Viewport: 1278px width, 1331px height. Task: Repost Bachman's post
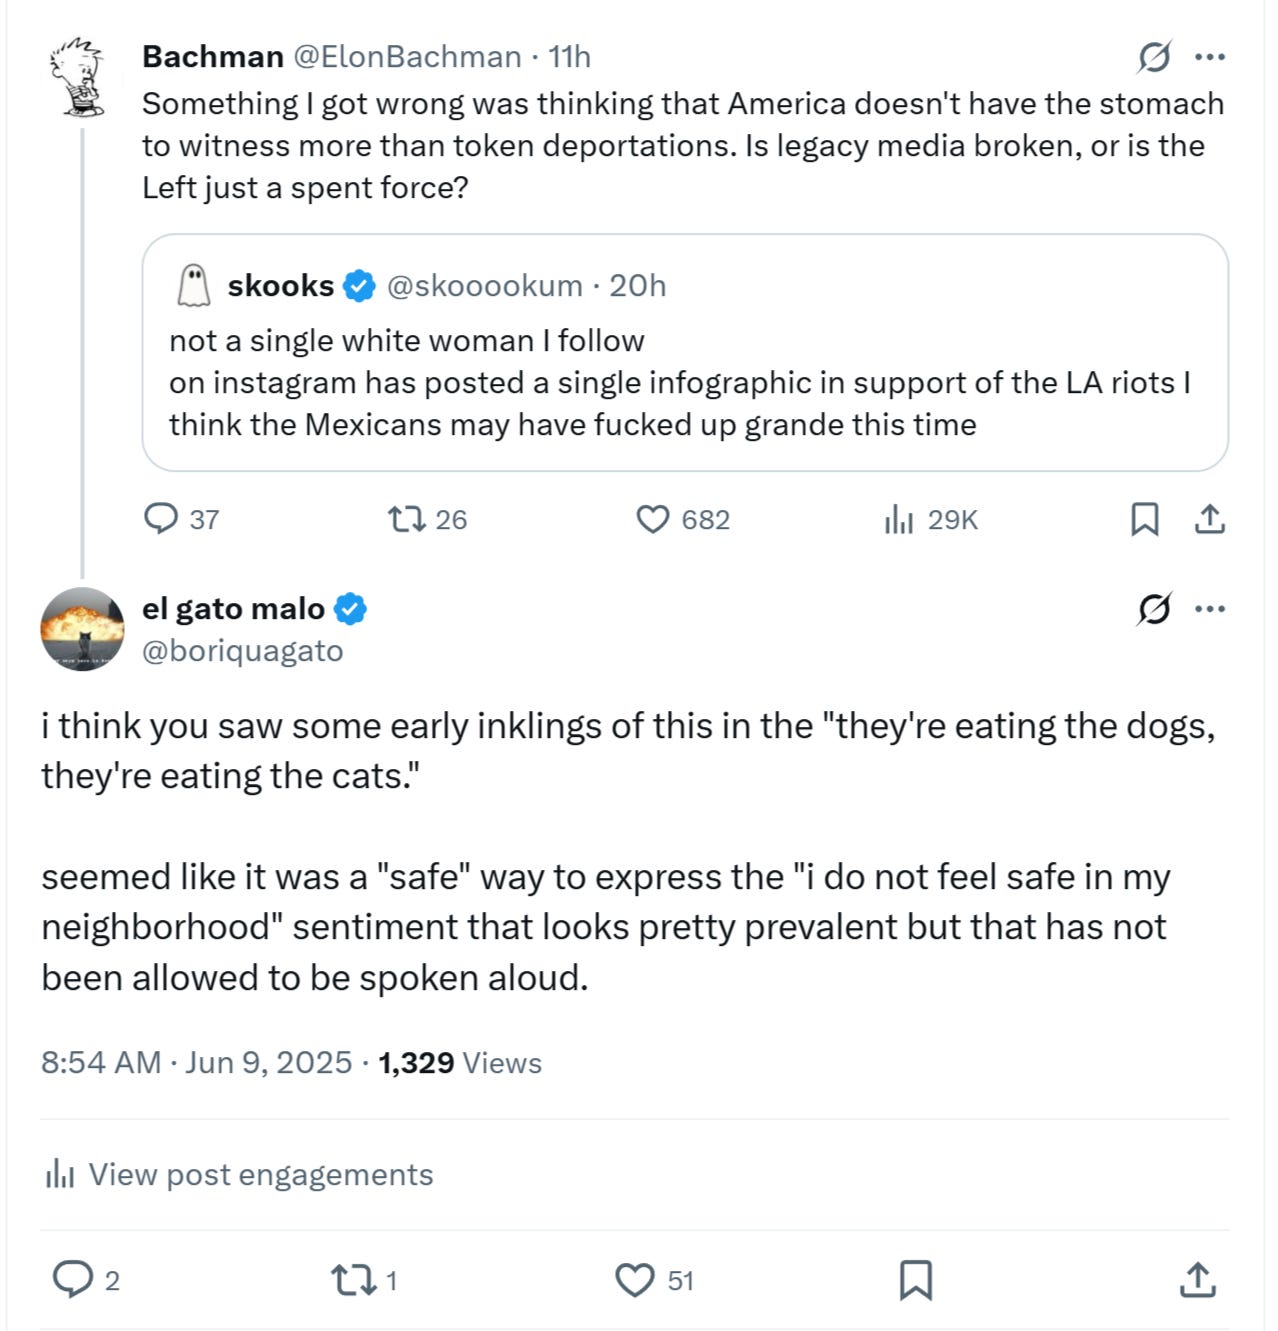(407, 519)
